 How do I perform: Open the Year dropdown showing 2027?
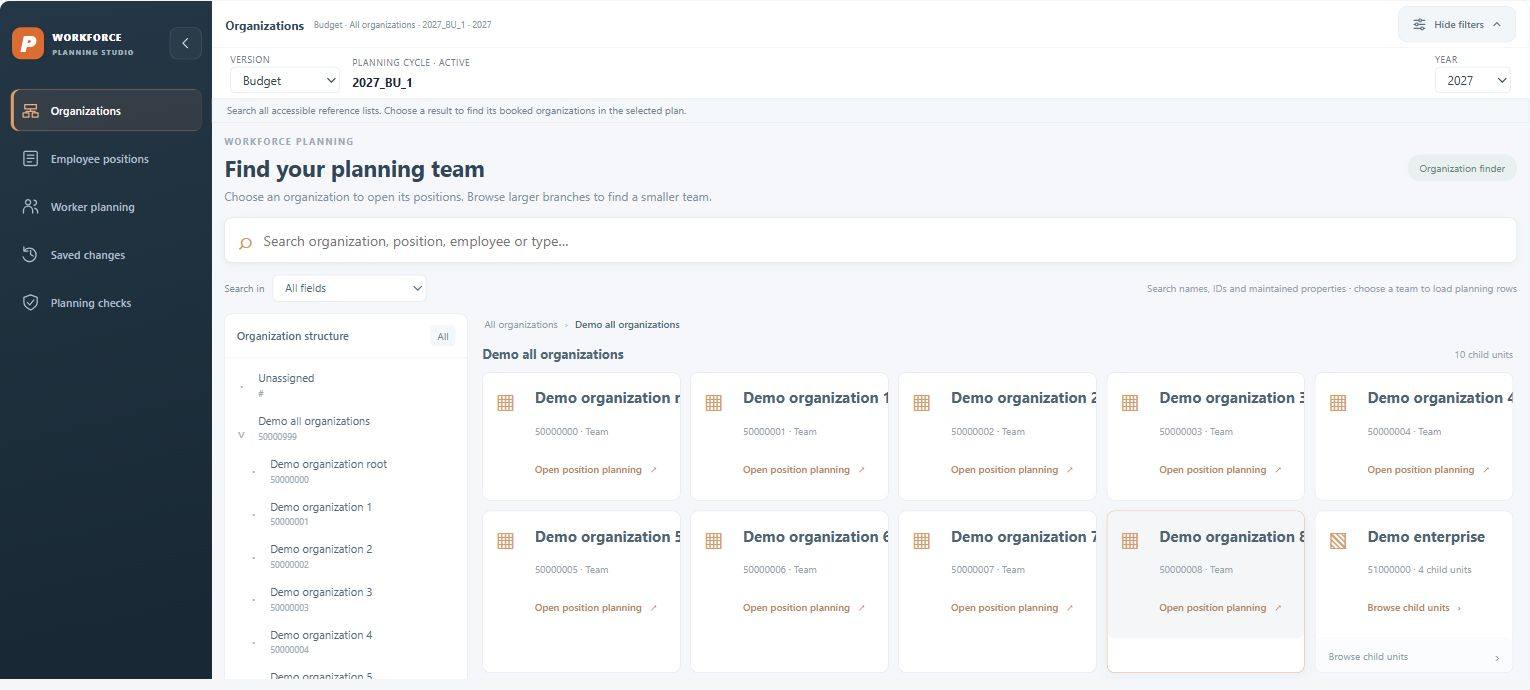click(1472, 81)
